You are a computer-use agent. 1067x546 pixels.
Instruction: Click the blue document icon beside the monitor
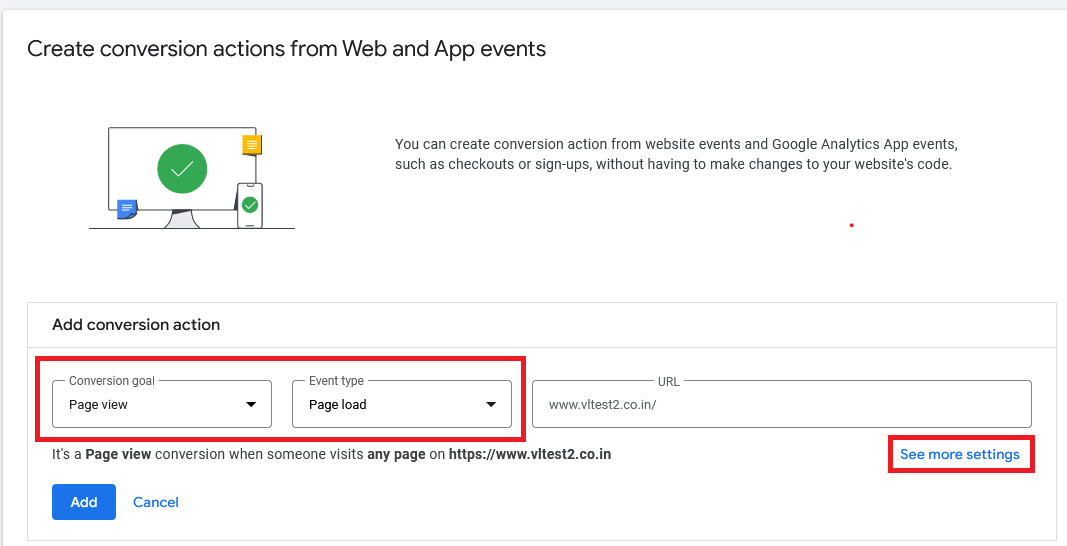(x=126, y=209)
